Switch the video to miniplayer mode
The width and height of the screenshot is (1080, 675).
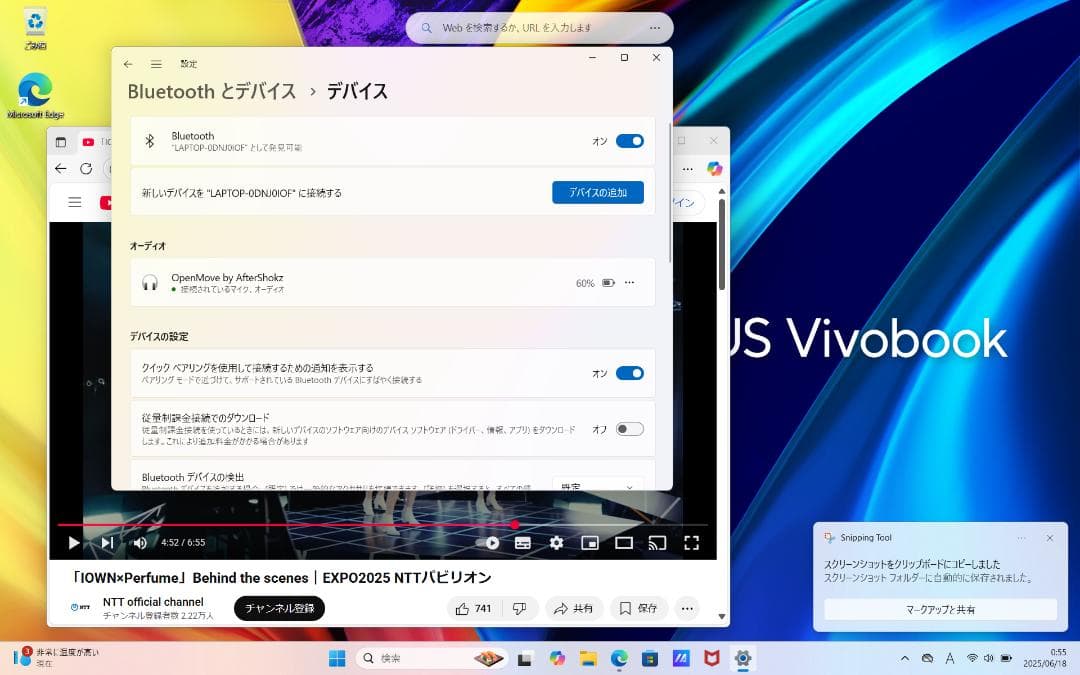tap(590, 543)
